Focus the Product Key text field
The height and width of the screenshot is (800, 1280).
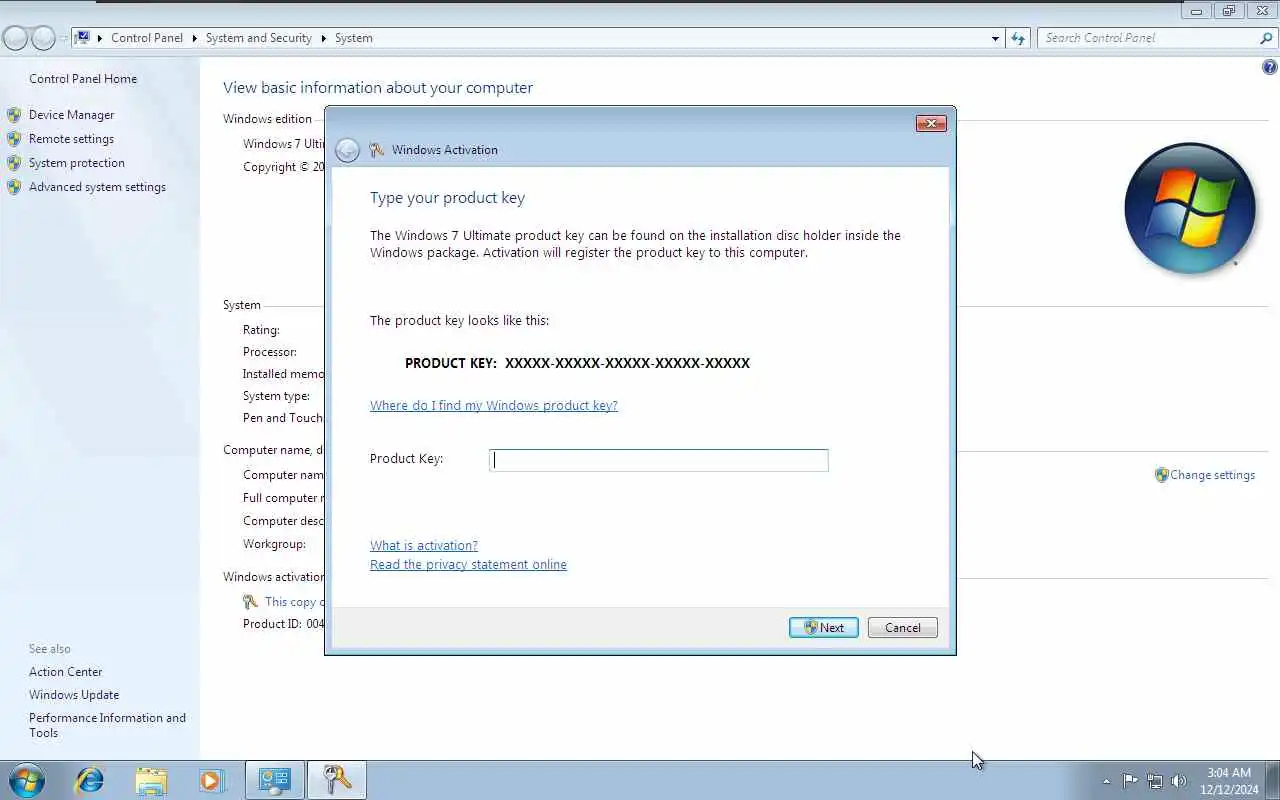pos(658,460)
